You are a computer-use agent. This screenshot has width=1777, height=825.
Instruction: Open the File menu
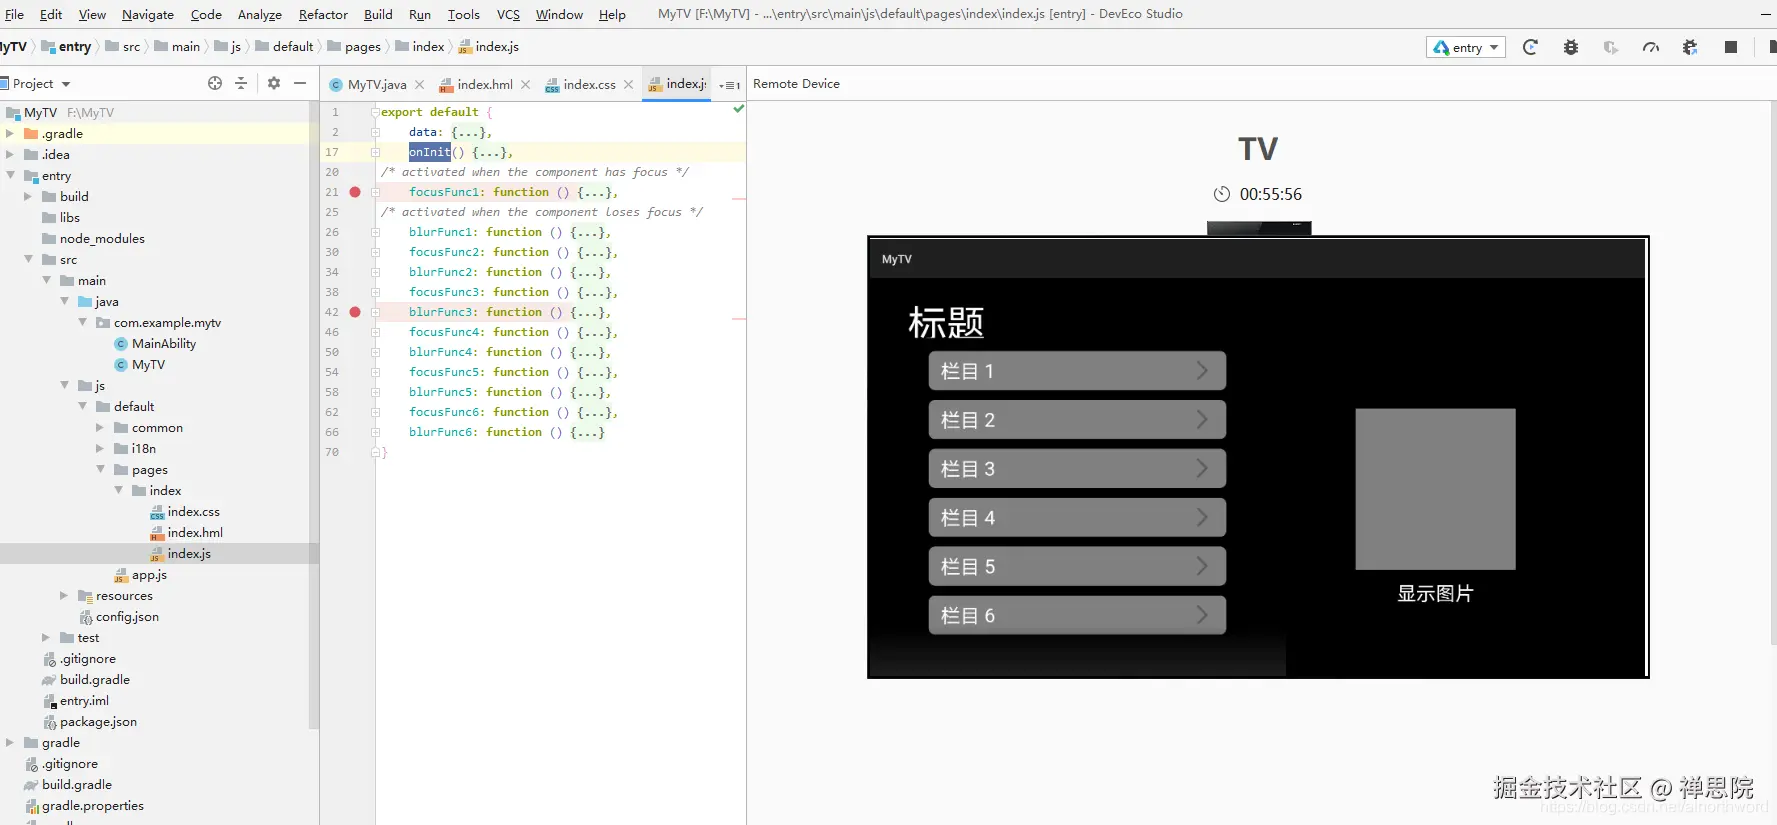[14, 14]
